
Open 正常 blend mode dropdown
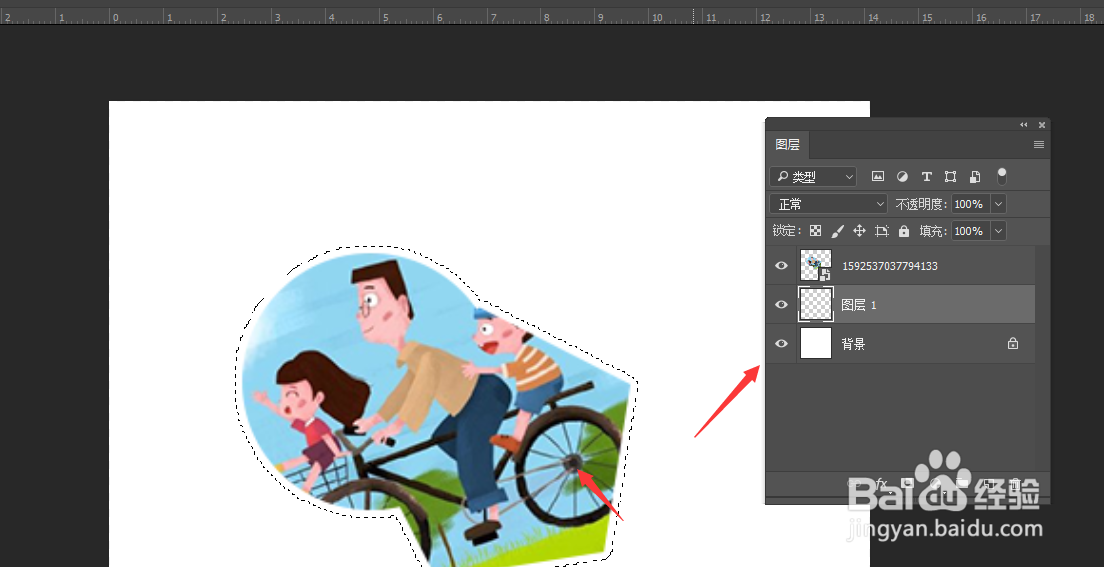tap(829, 204)
